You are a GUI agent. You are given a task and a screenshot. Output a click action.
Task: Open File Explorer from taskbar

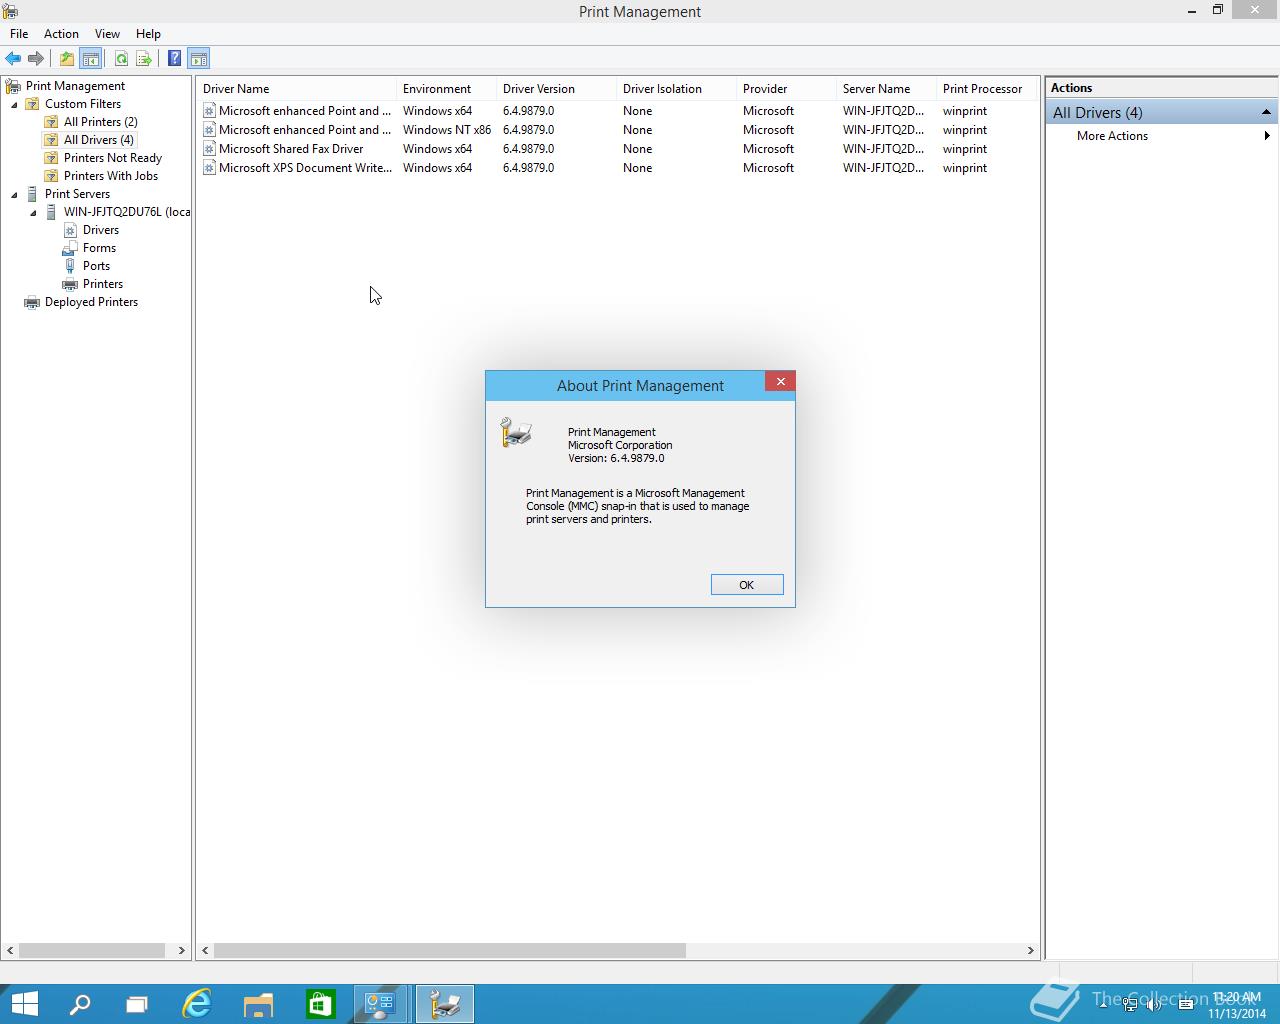[258, 1003]
